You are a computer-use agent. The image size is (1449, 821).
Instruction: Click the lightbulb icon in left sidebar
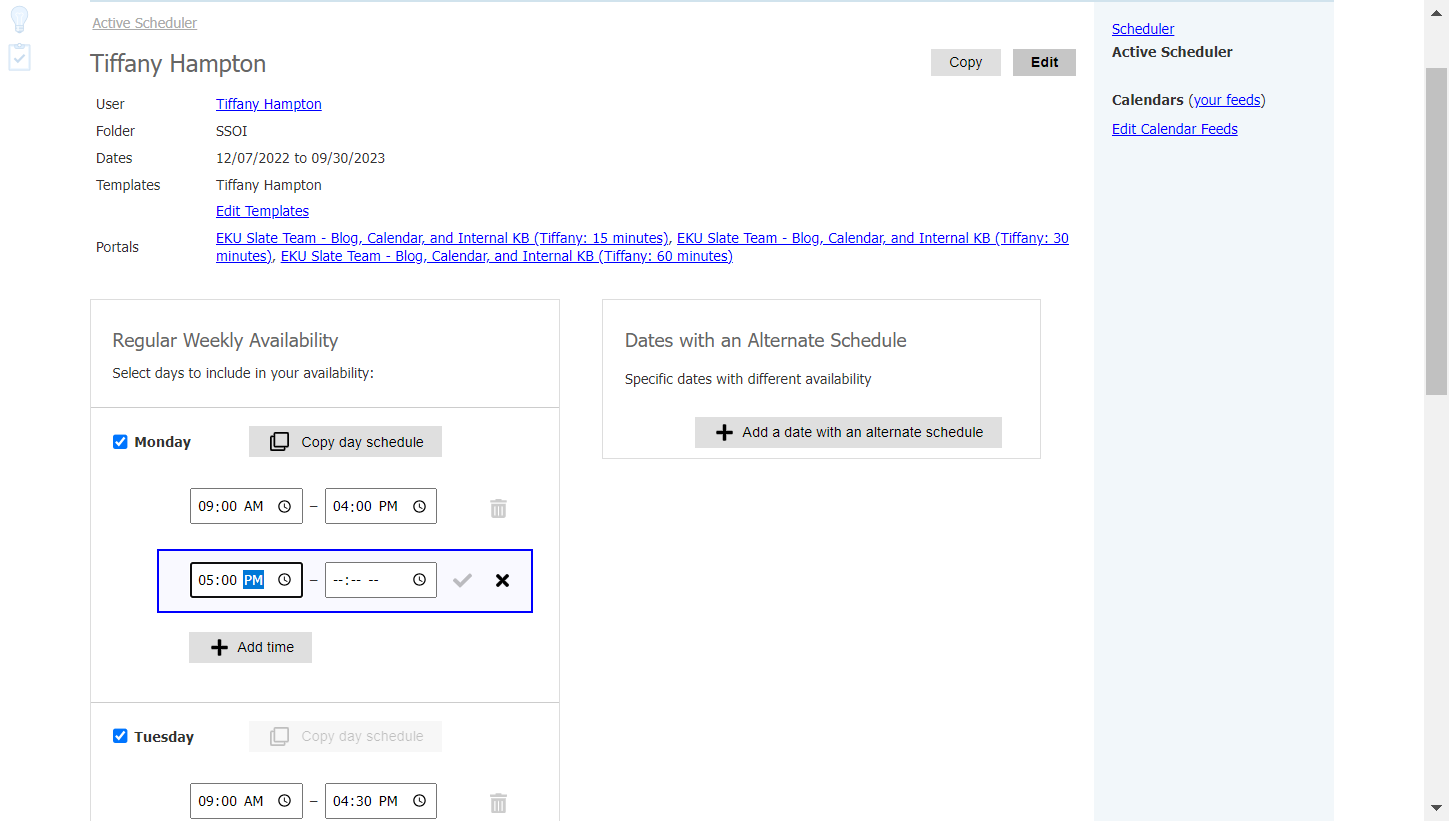pos(19,19)
